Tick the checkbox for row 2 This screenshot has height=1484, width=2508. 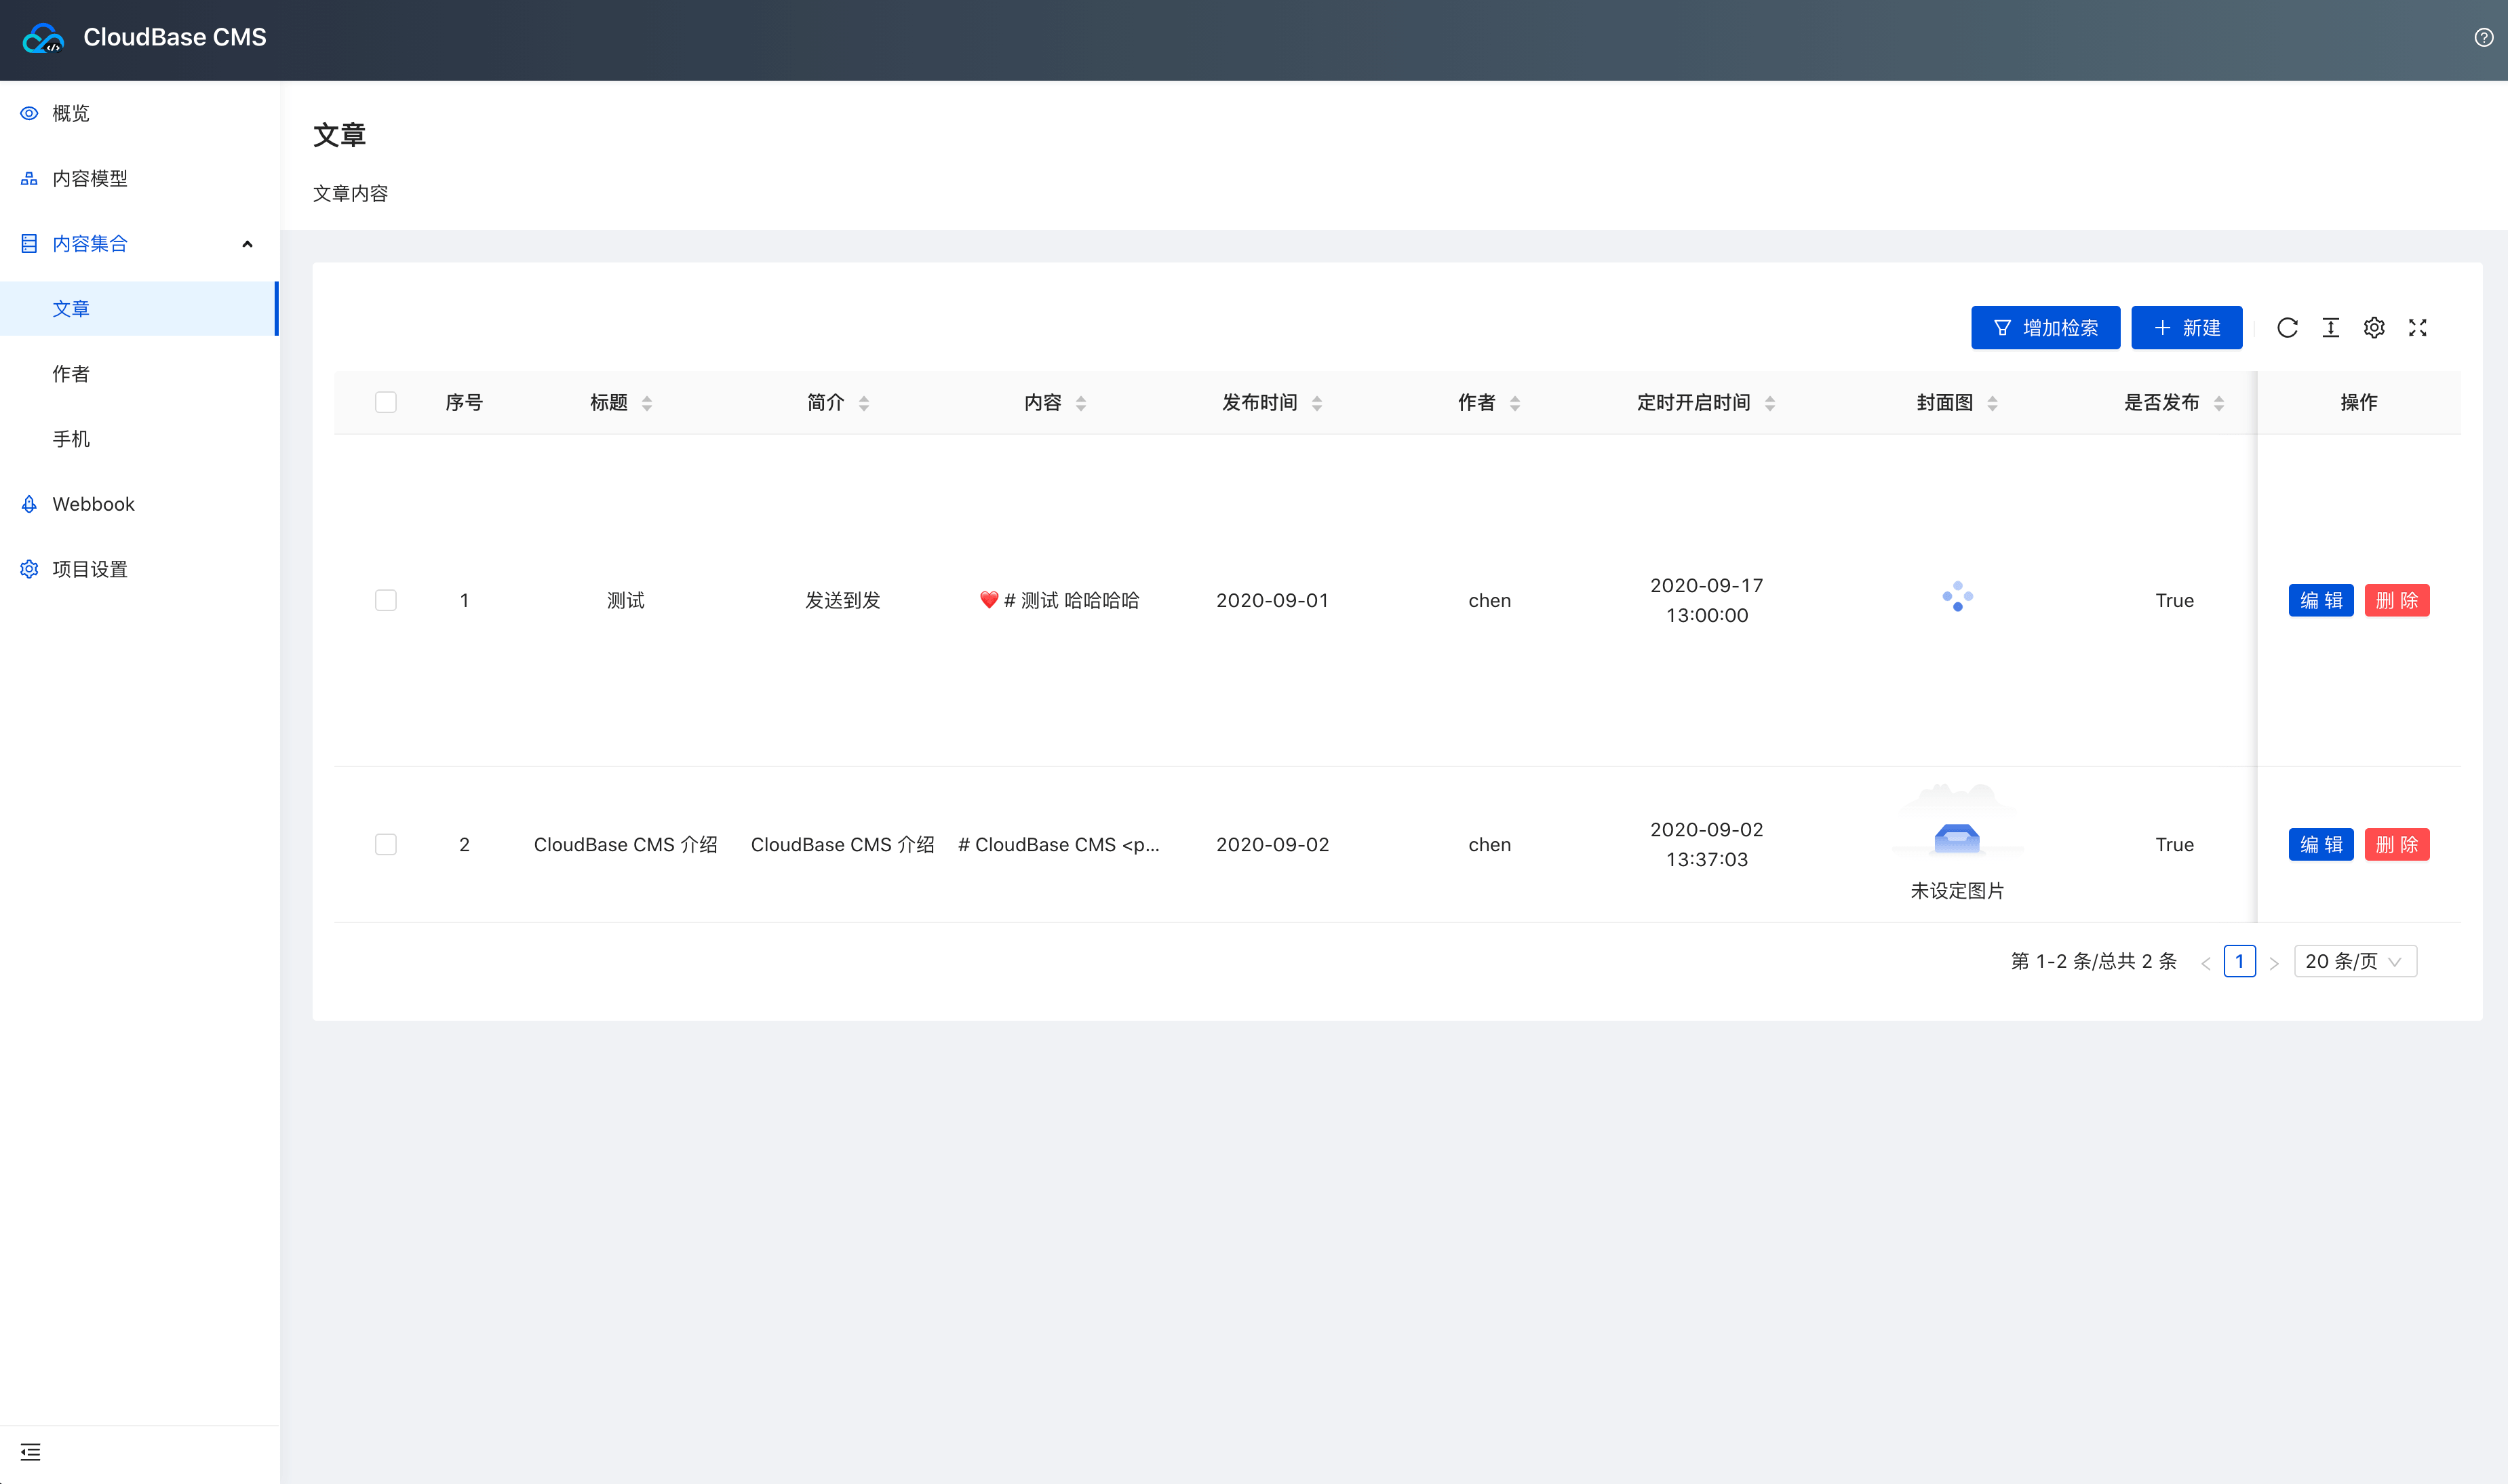(386, 844)
